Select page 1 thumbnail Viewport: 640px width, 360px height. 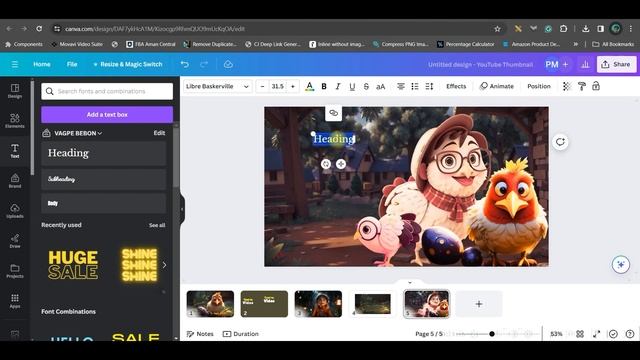tap(210, 304)
